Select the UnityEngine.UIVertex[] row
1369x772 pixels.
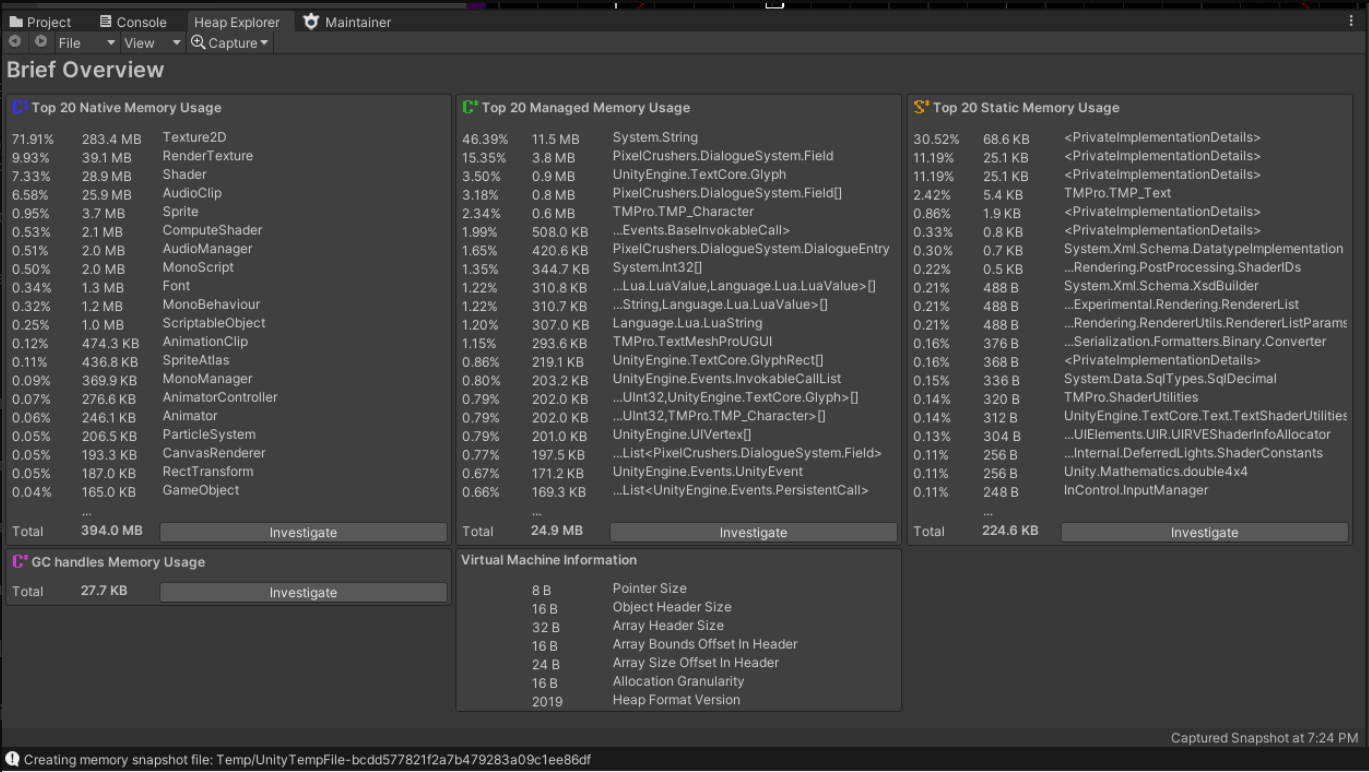pyautogui.click(x=679, y=435)
